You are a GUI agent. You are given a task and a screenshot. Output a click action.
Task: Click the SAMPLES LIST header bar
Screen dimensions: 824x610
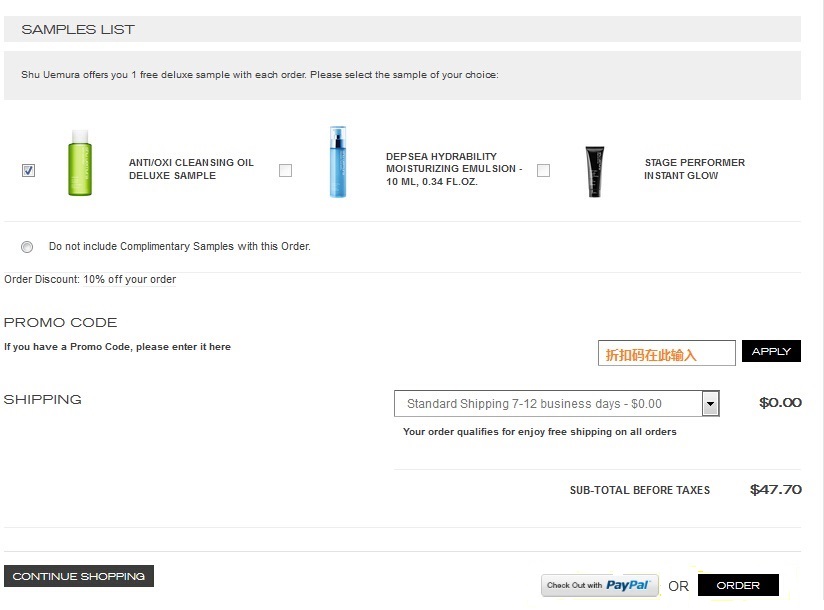pos(402,29)
